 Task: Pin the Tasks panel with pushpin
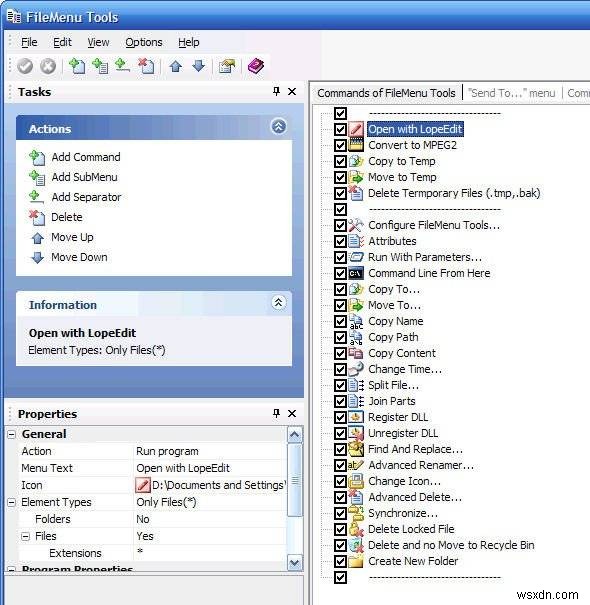[x=276, y=91]
